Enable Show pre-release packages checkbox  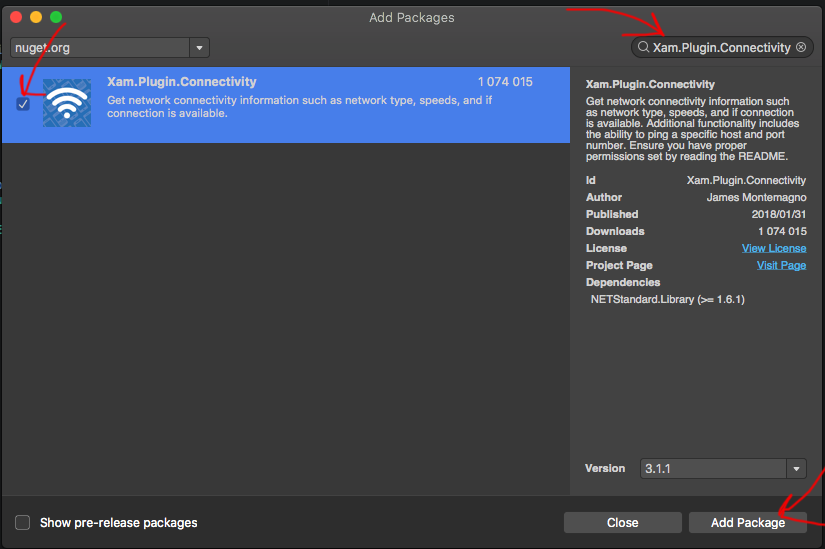(x=23, y=522)
